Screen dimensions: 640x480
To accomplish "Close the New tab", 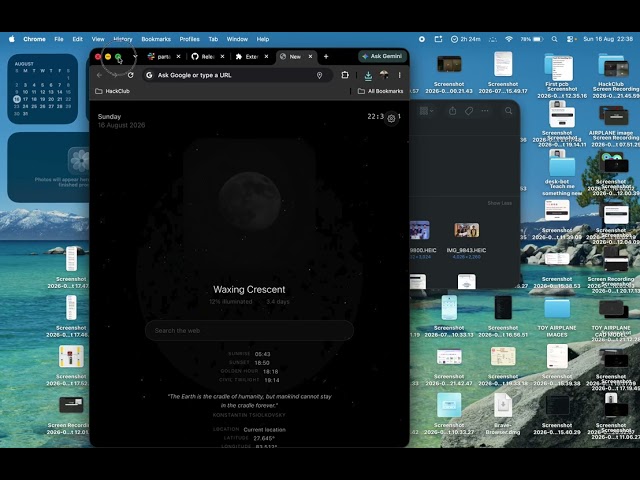I will click(310, 57).
